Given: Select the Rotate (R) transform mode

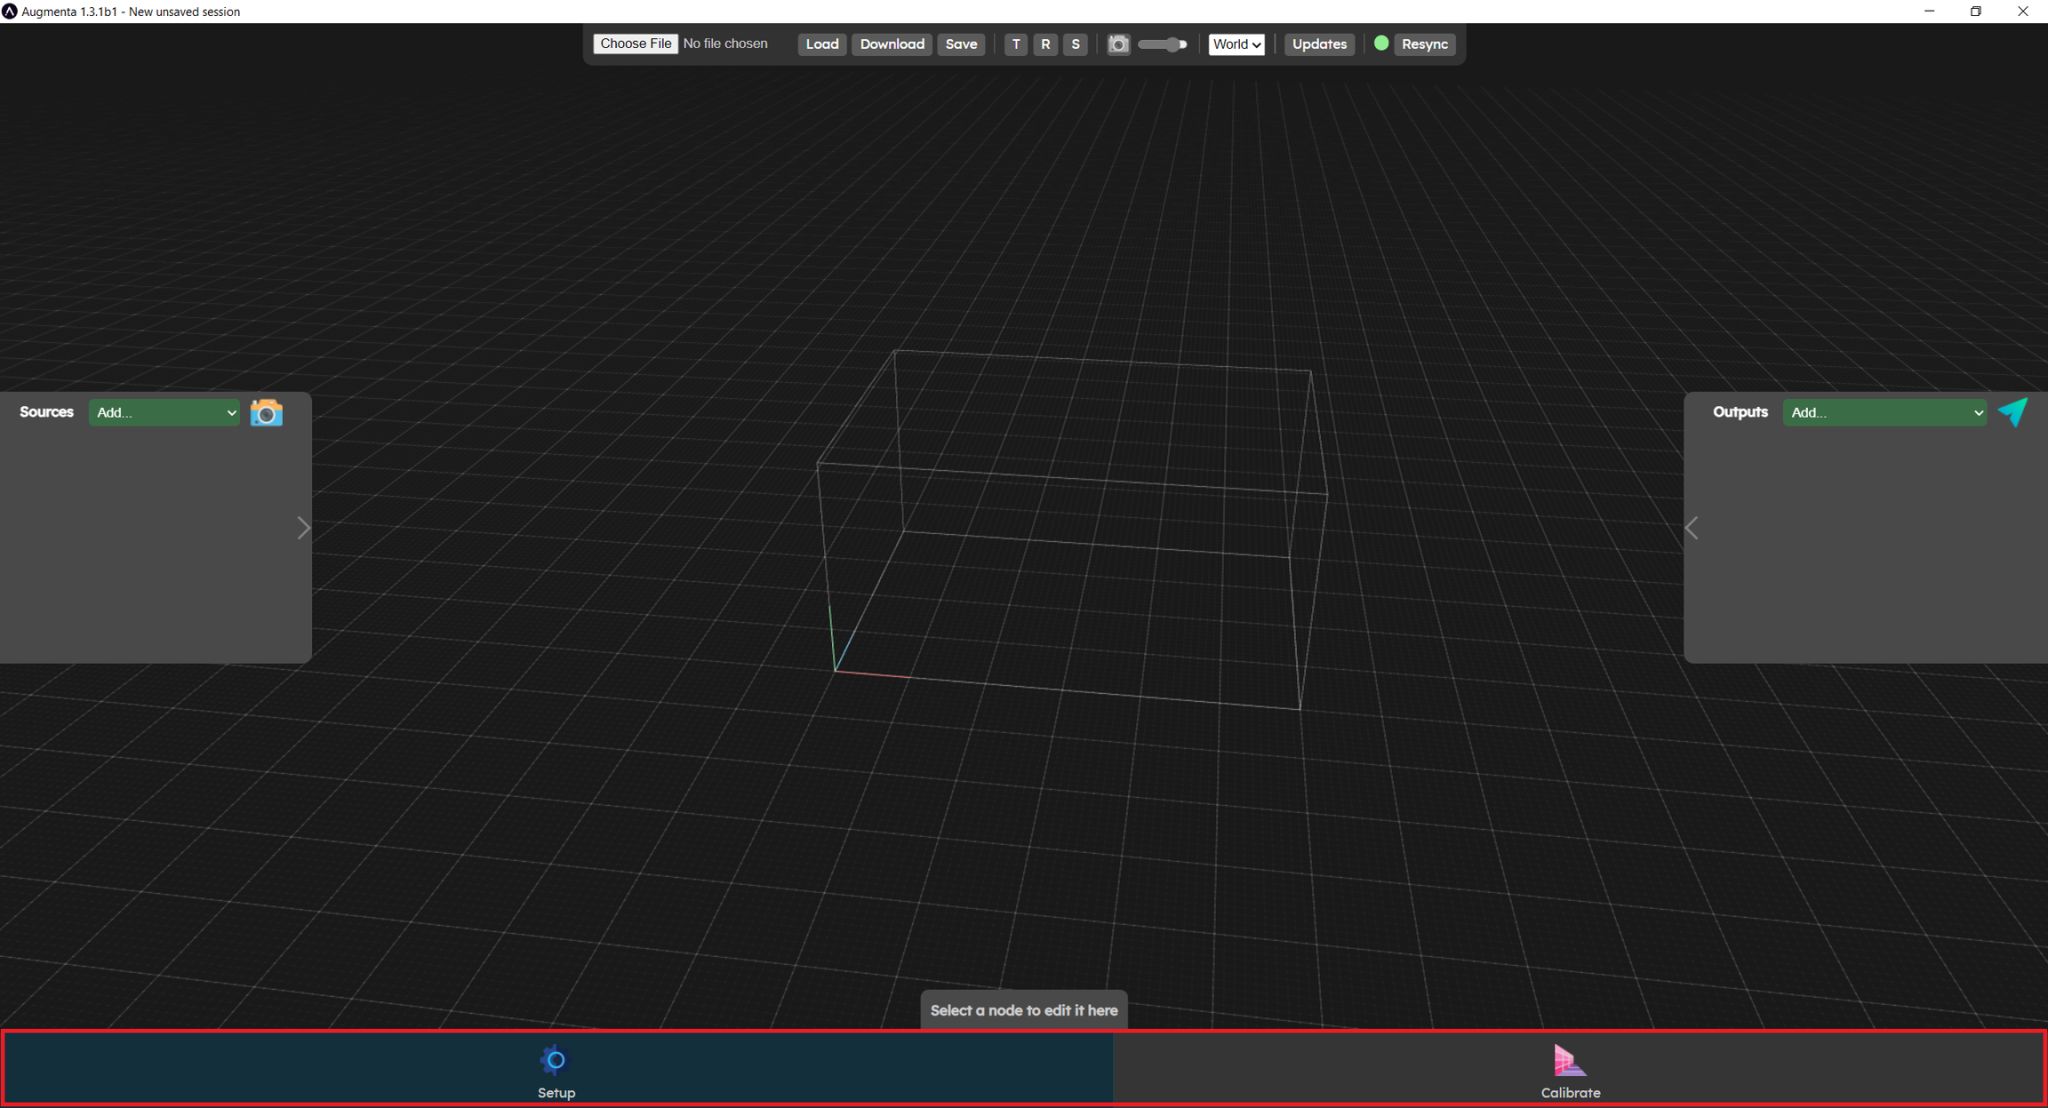Looking at the screenshot, I should 1046,44.
